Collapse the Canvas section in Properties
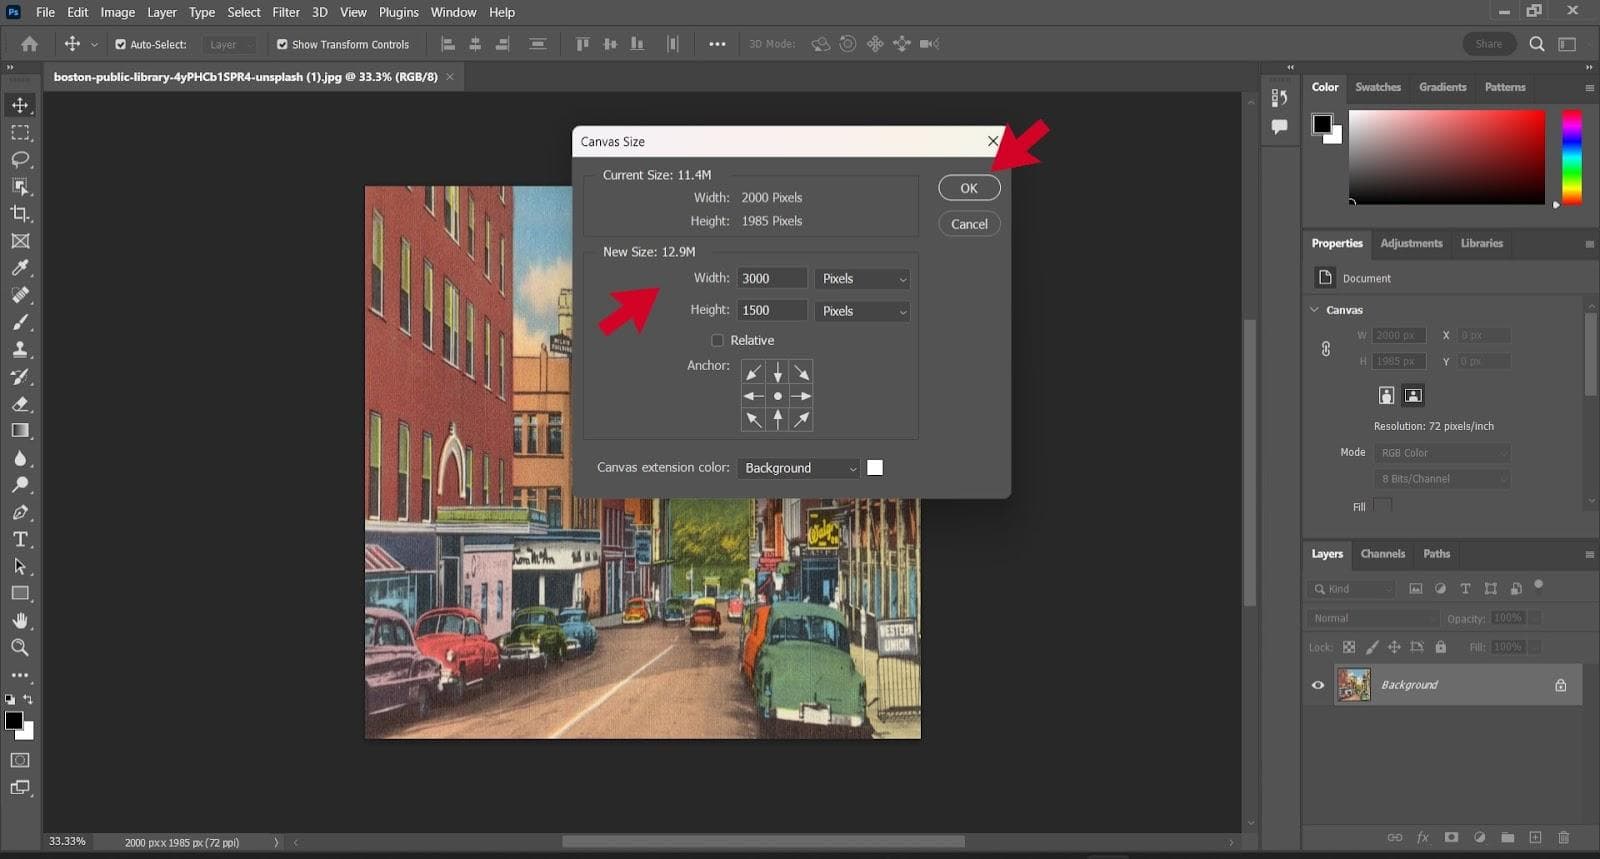Viewport: 1600px width, 859px height. (x=1315, y=310)
